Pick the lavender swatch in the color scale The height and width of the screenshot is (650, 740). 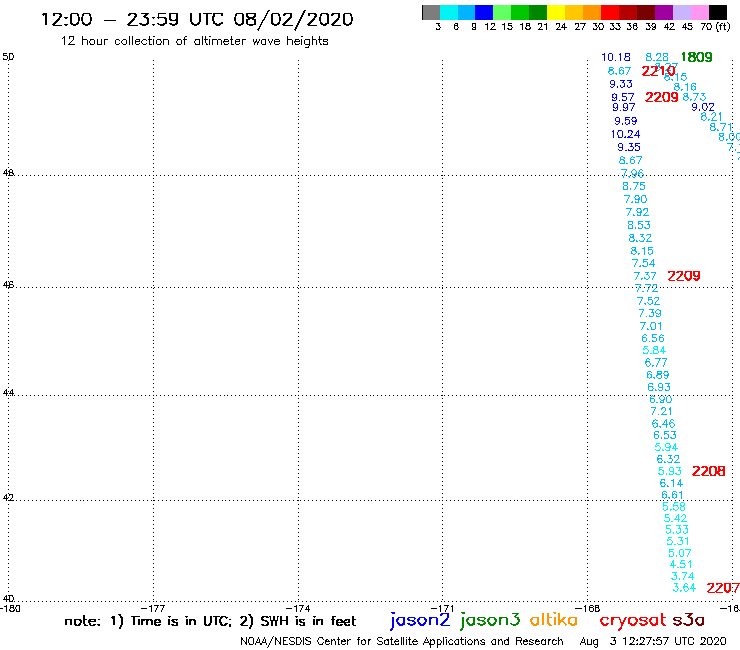tap(681, 13)
